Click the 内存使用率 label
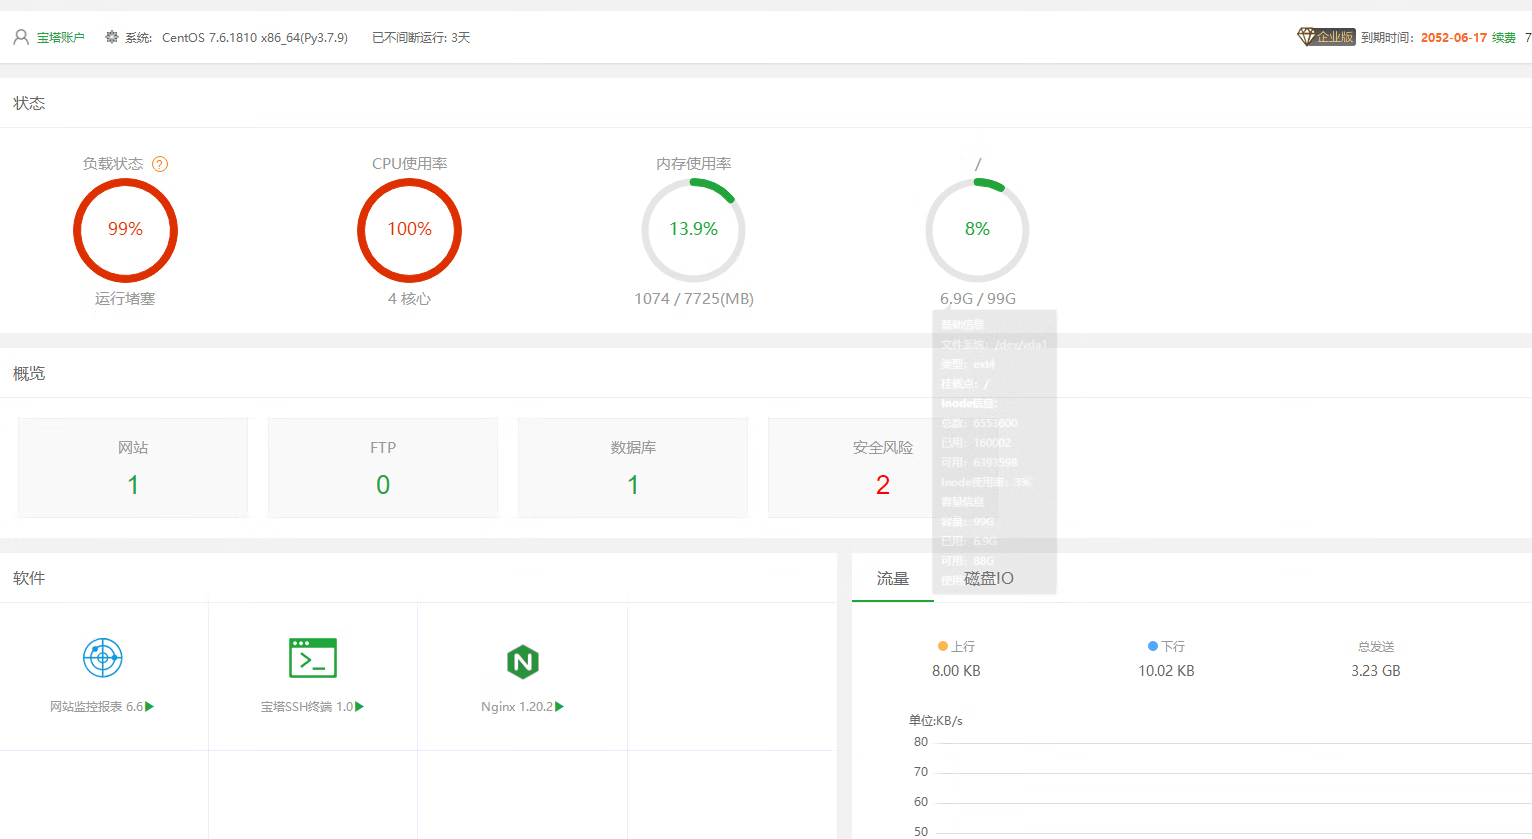Image resolution: width=1532 pixels, height=839 pixels. (694, 163)
